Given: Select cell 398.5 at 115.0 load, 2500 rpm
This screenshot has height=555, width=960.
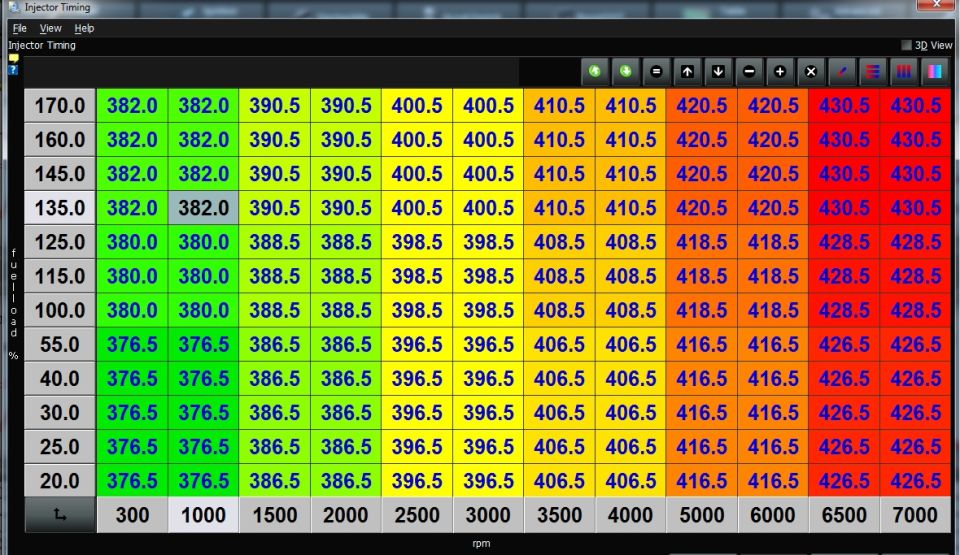Looking at the screenshot, I should tap(417, 276).
